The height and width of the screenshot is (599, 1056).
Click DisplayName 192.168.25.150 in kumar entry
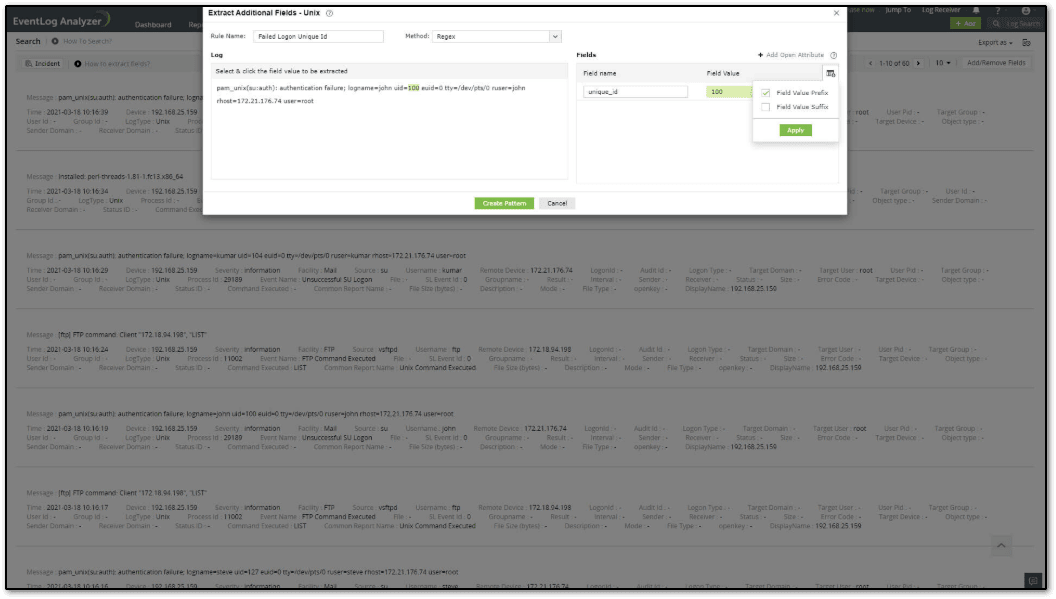730,289
